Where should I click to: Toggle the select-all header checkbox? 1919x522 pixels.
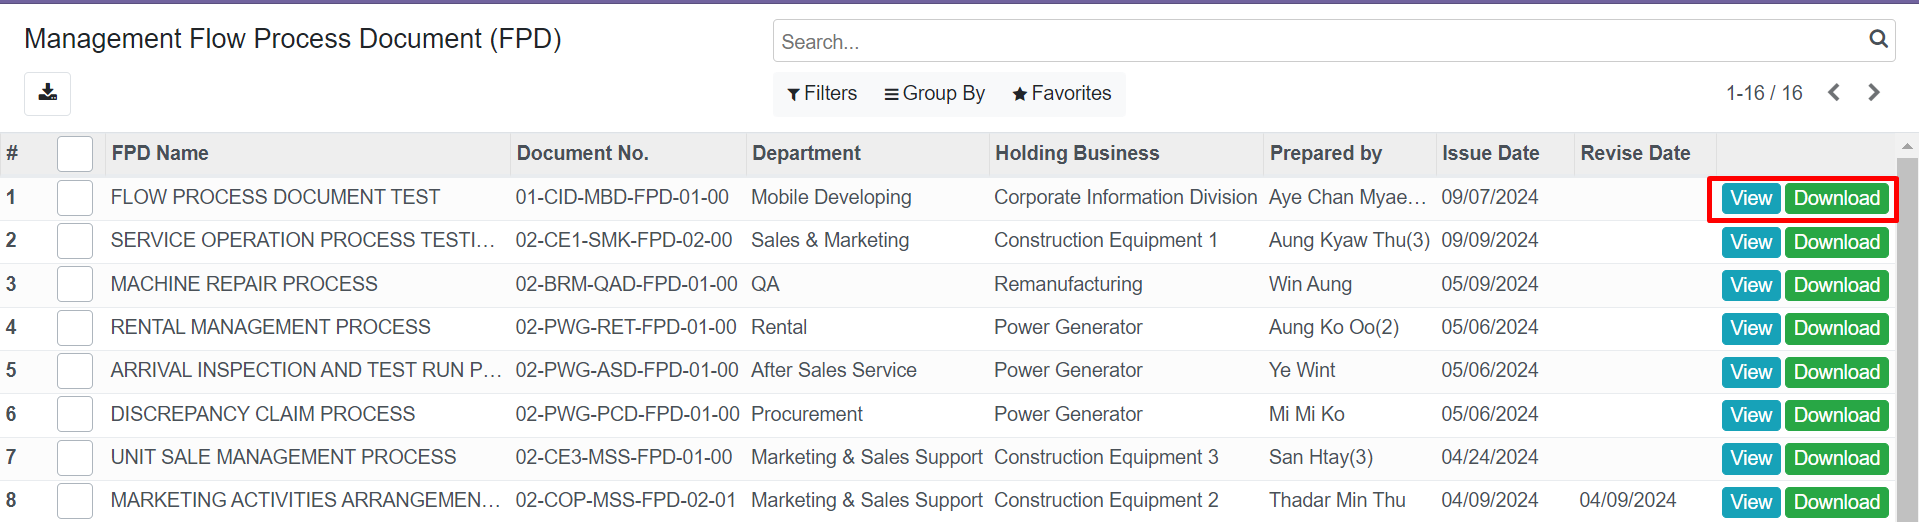point(75,154)
